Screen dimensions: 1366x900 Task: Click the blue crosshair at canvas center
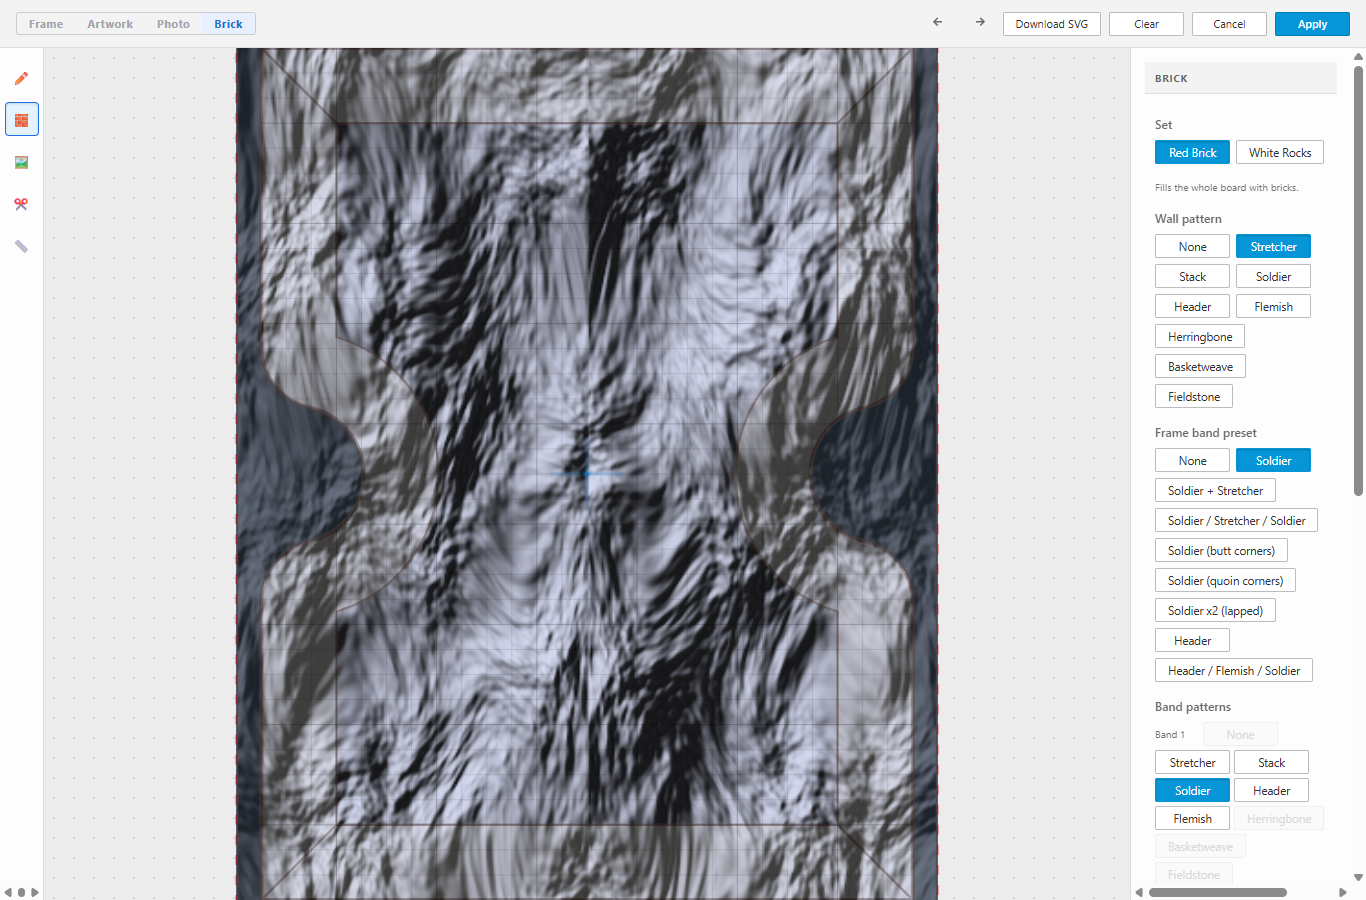click(x=588, y=473)
